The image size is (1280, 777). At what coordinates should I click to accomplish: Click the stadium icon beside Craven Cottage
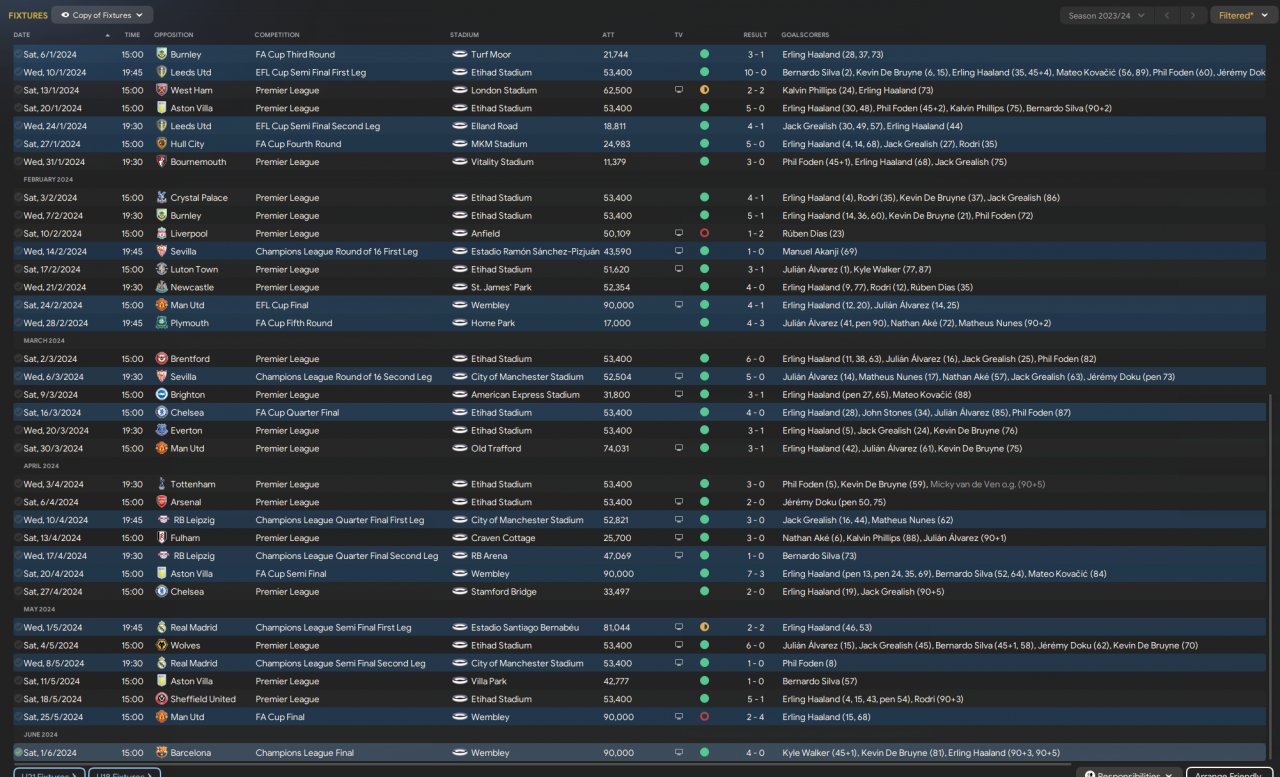(x=460, y=538)
